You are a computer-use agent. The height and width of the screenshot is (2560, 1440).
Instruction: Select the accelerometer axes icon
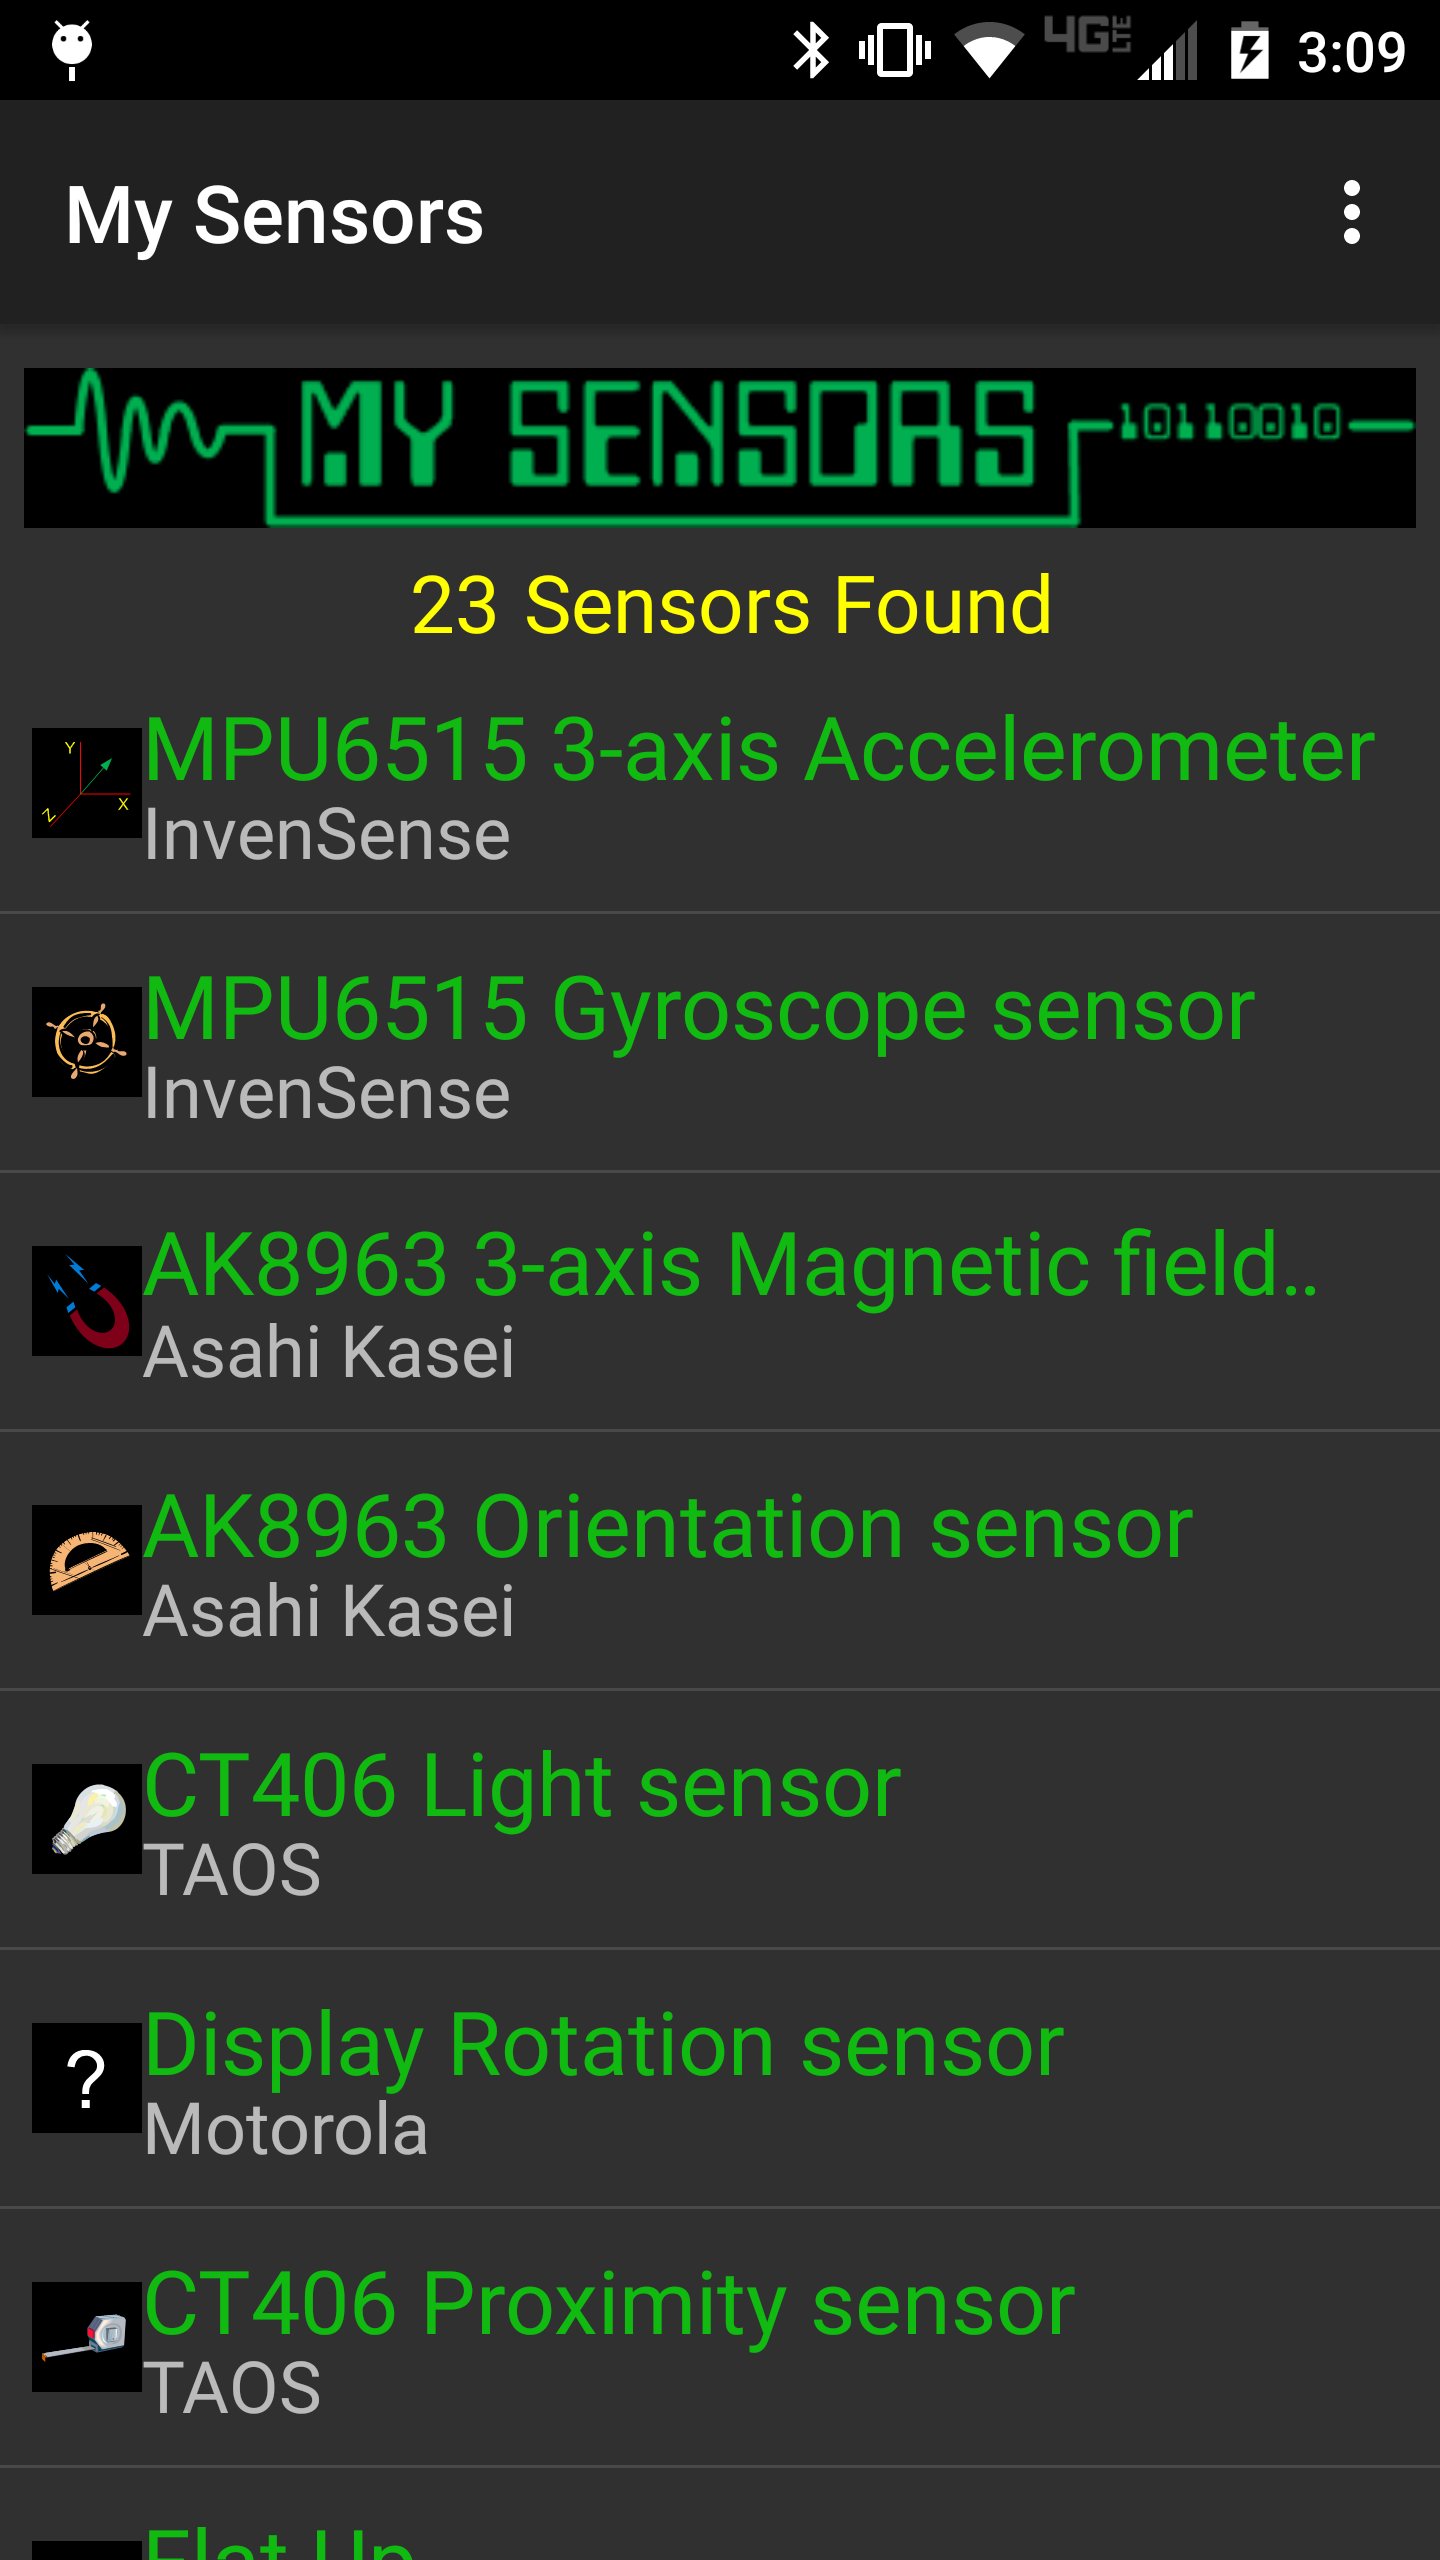(86, 785)
